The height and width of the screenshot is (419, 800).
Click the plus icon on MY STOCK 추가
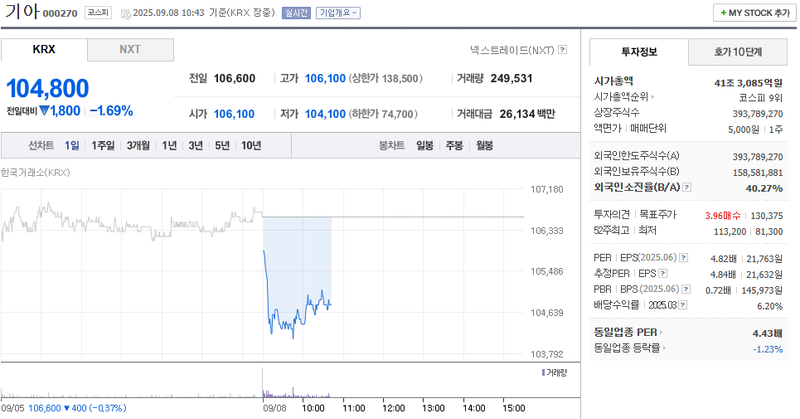pyautogui.click(x=723, y=13)
